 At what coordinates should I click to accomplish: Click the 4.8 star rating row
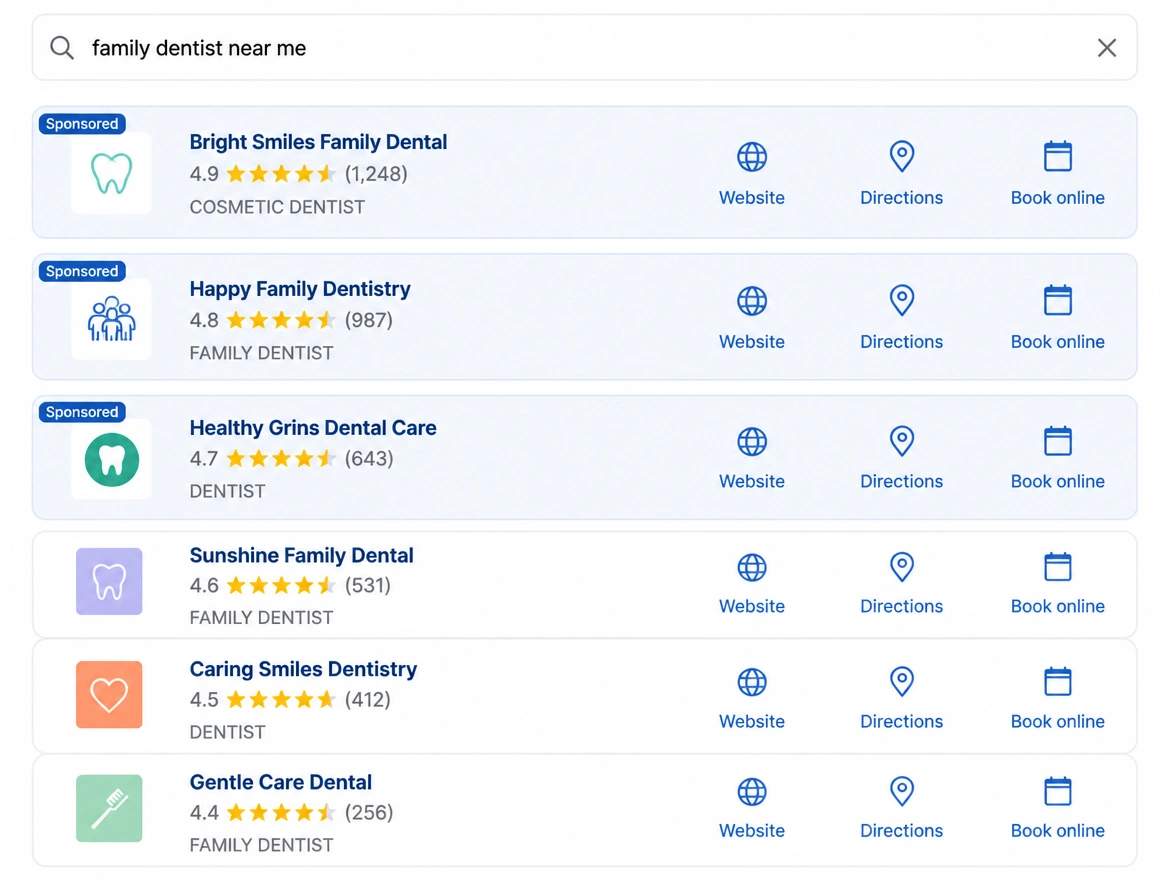tap(291, 320)
